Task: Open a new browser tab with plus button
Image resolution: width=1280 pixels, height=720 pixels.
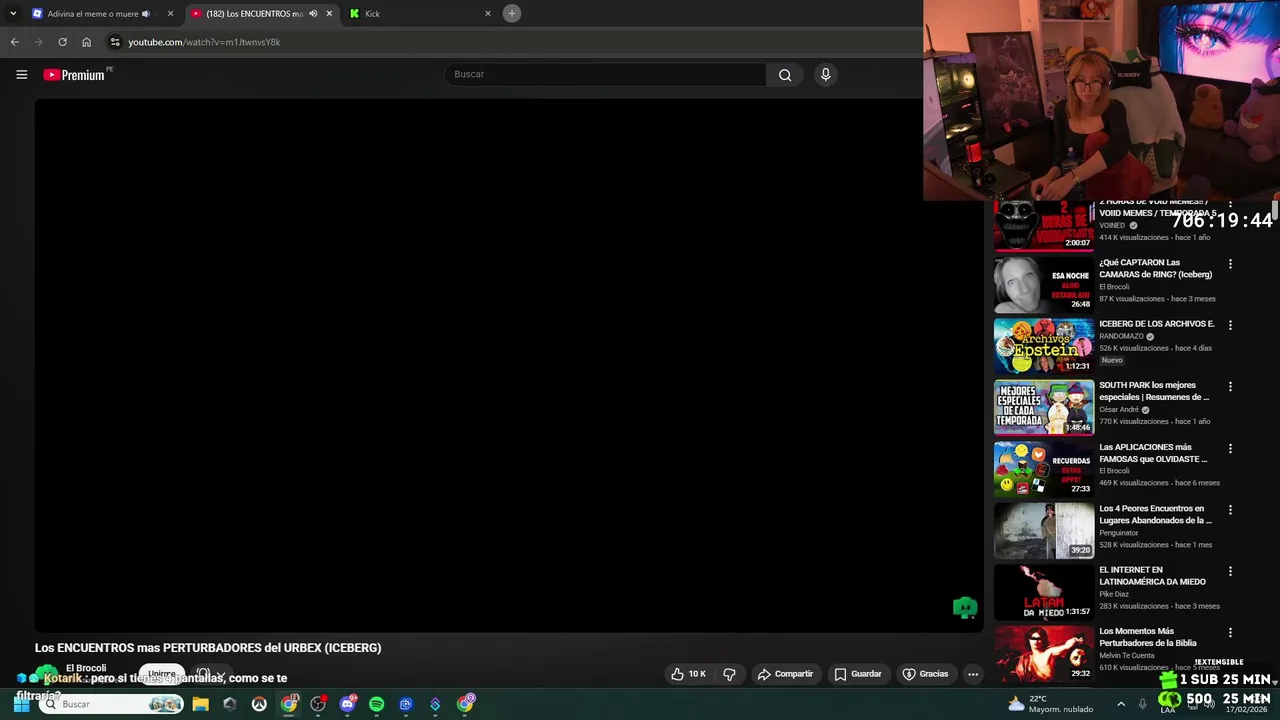Action: 511,13
